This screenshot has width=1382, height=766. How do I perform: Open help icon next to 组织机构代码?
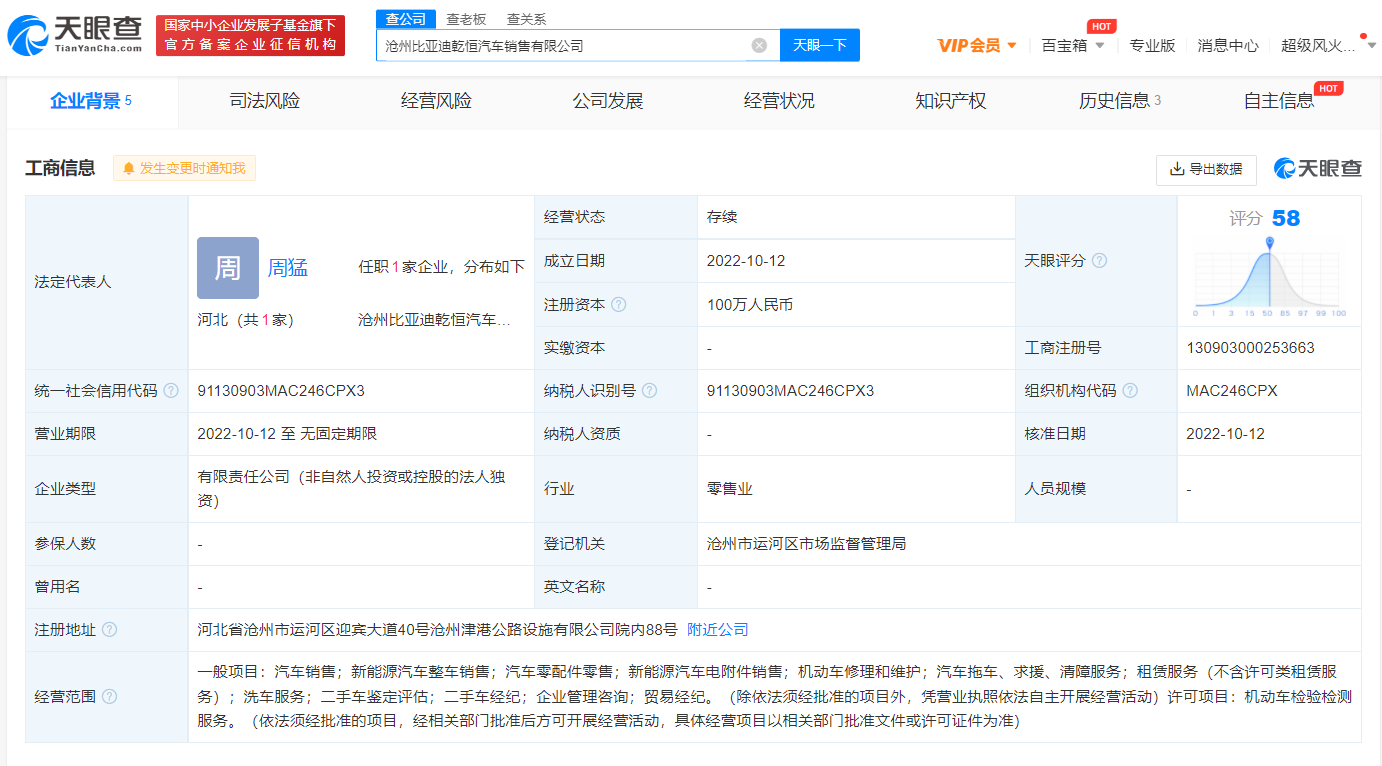(1130, 391)
